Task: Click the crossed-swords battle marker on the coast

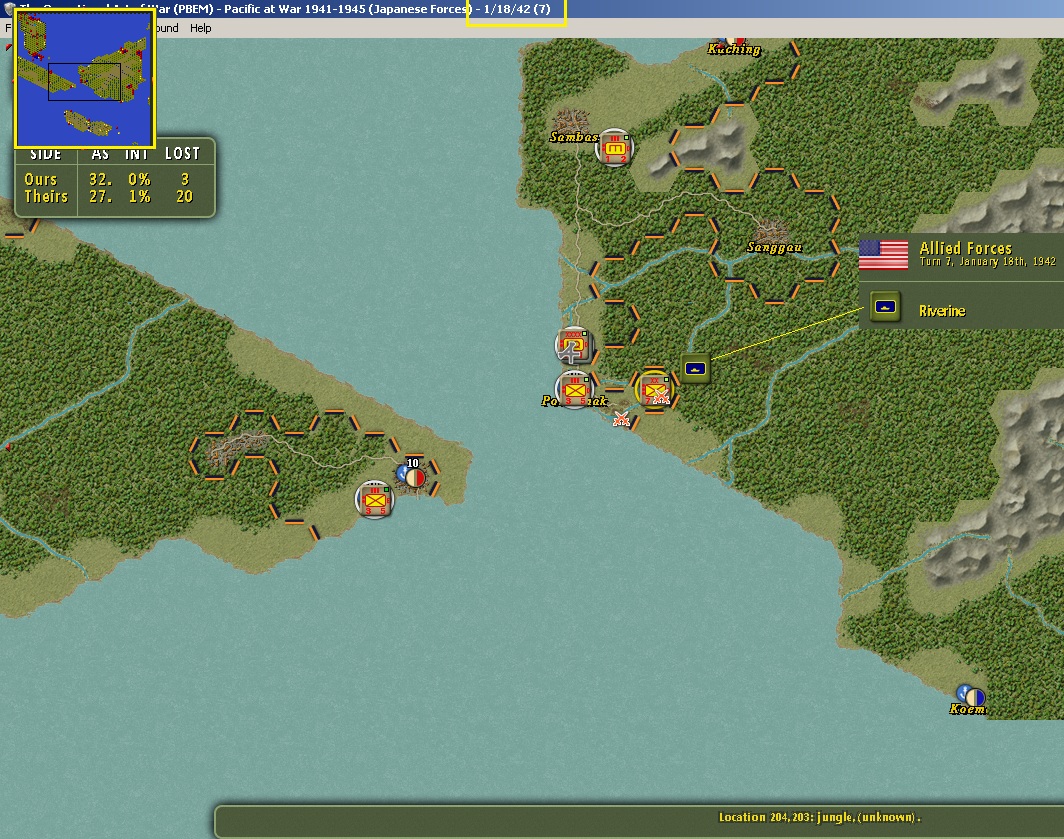Action: 621,419
